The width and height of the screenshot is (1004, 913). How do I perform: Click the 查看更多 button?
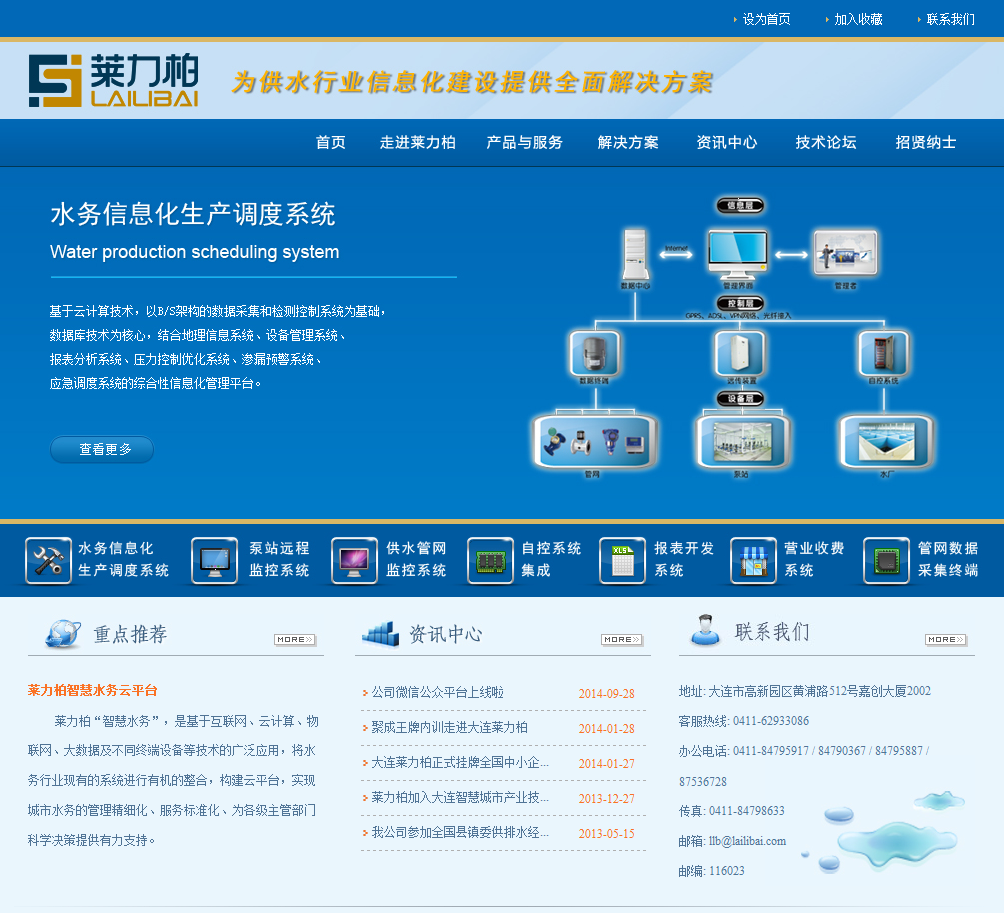pos(102,449)
